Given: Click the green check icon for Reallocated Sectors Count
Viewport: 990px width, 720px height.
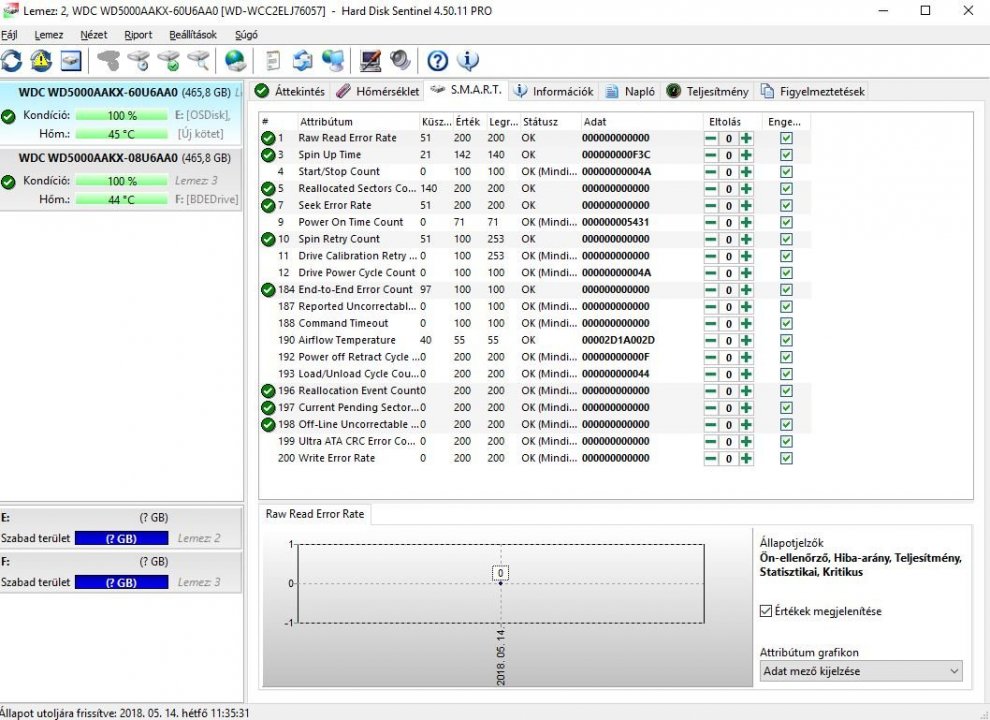Looking at the screenshot, I should click(268, 188).
